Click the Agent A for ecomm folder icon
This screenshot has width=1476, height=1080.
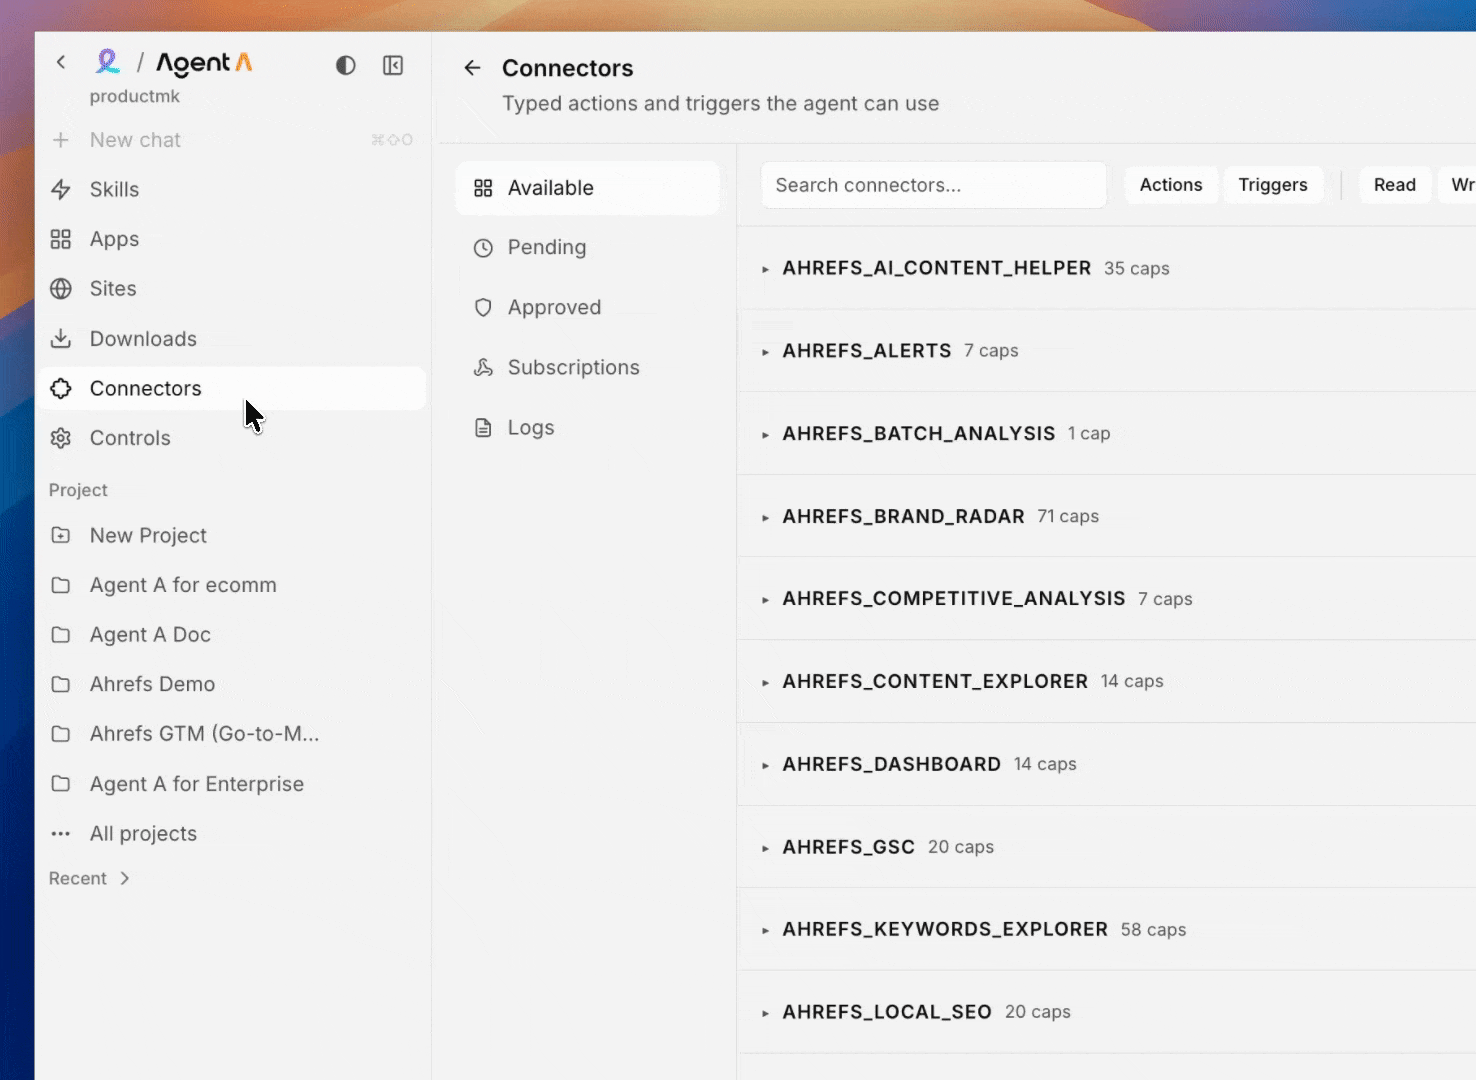[x=61, y=585]
